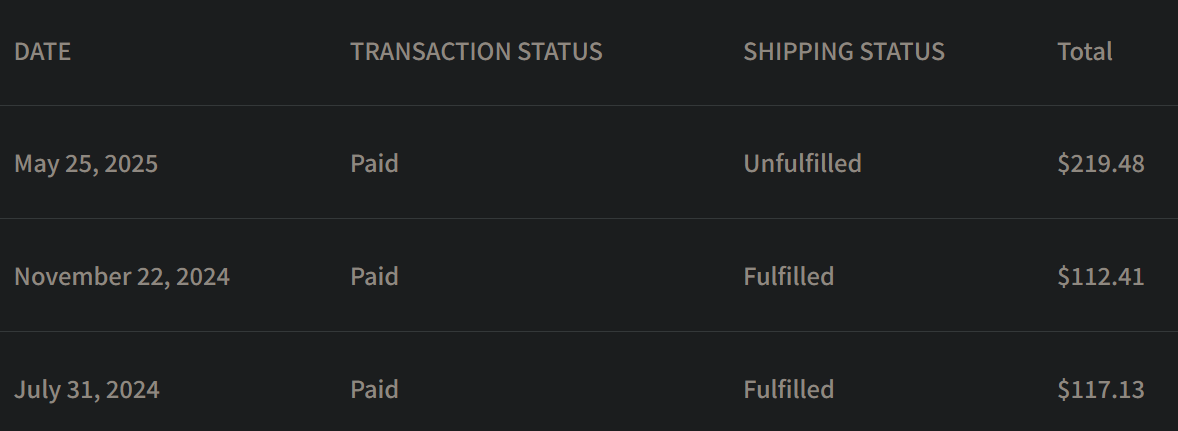Click the $219.48 order total

(1100, 164)
